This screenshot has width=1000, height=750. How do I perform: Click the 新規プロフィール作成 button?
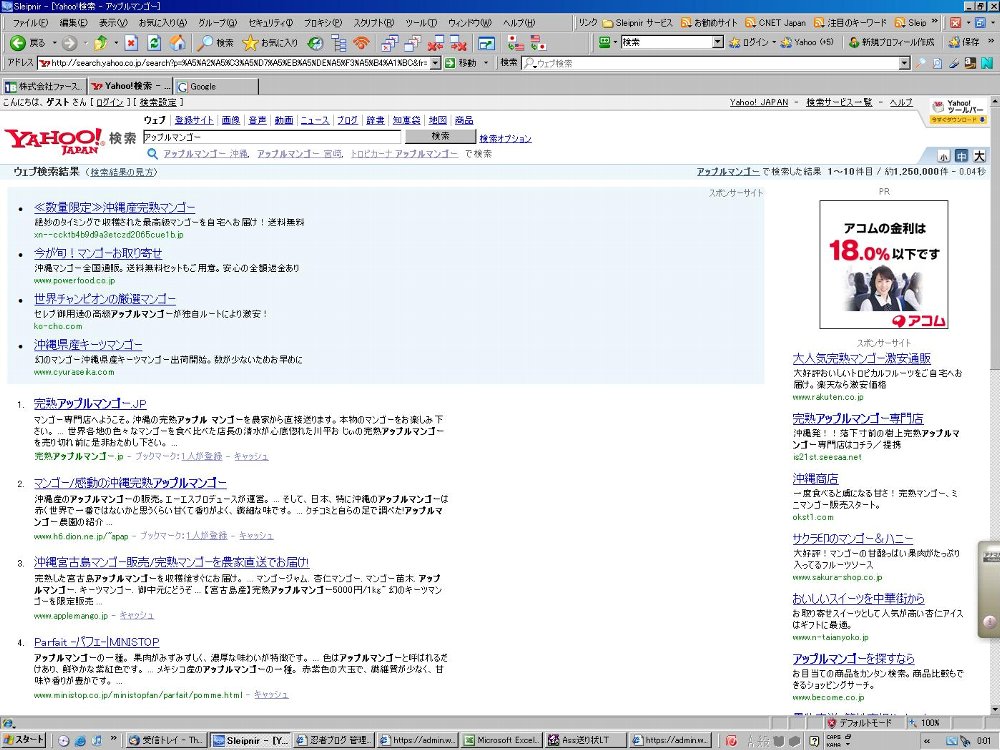click(x=891, y=42)
